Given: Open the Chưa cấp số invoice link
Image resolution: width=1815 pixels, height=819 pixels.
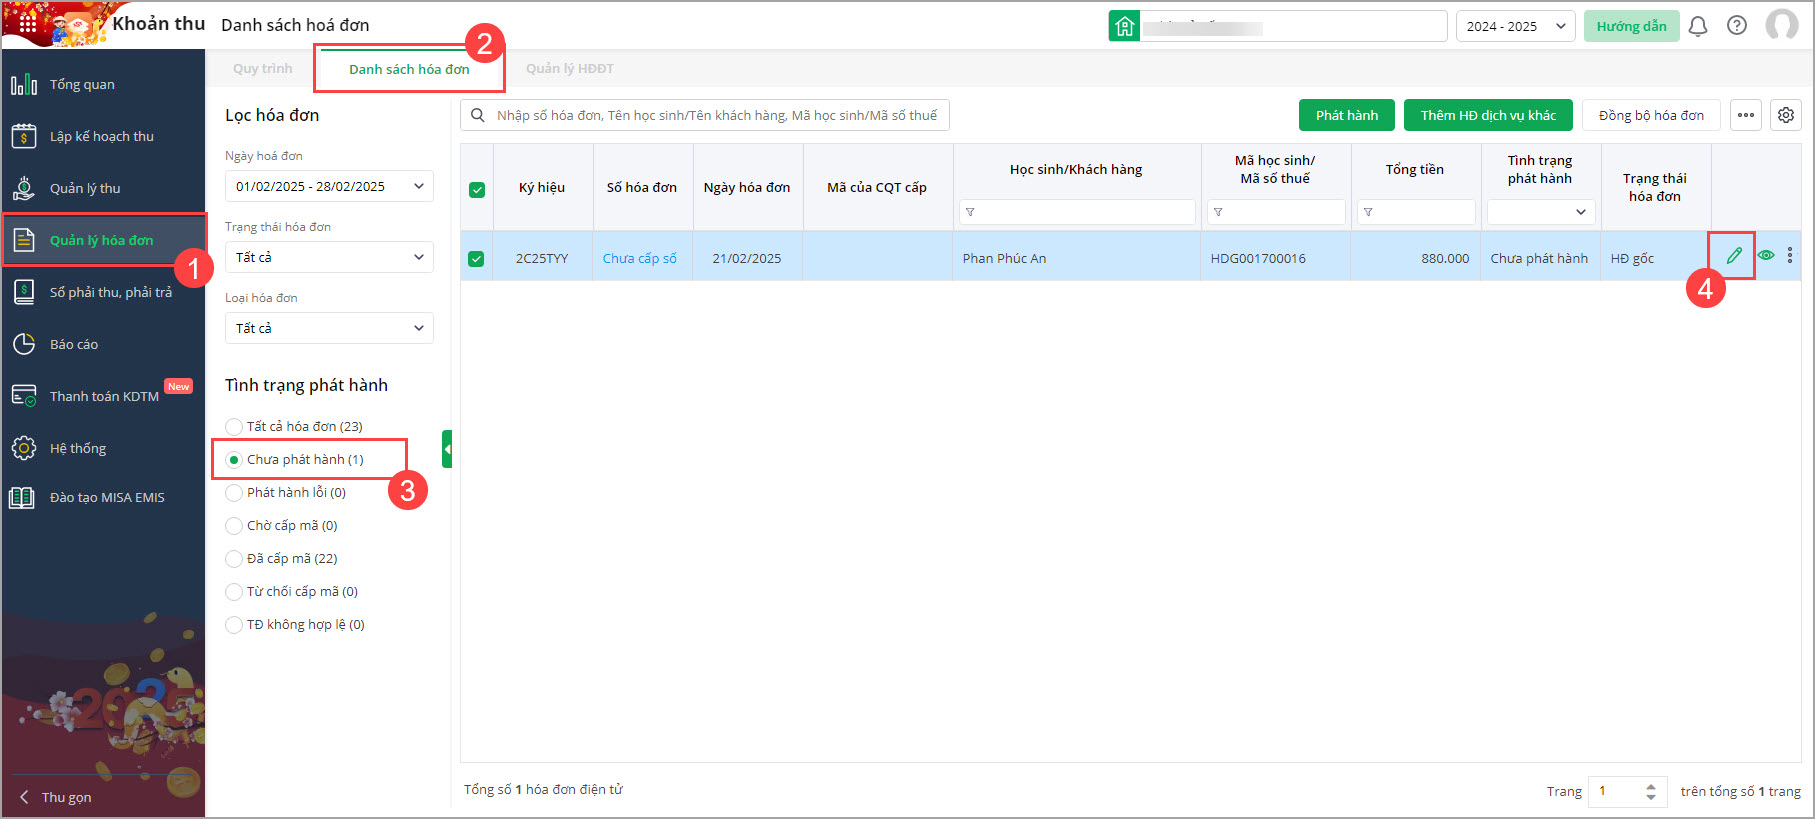Looking at the screenshot, I should pyautogui.click(x=640, y=258).
